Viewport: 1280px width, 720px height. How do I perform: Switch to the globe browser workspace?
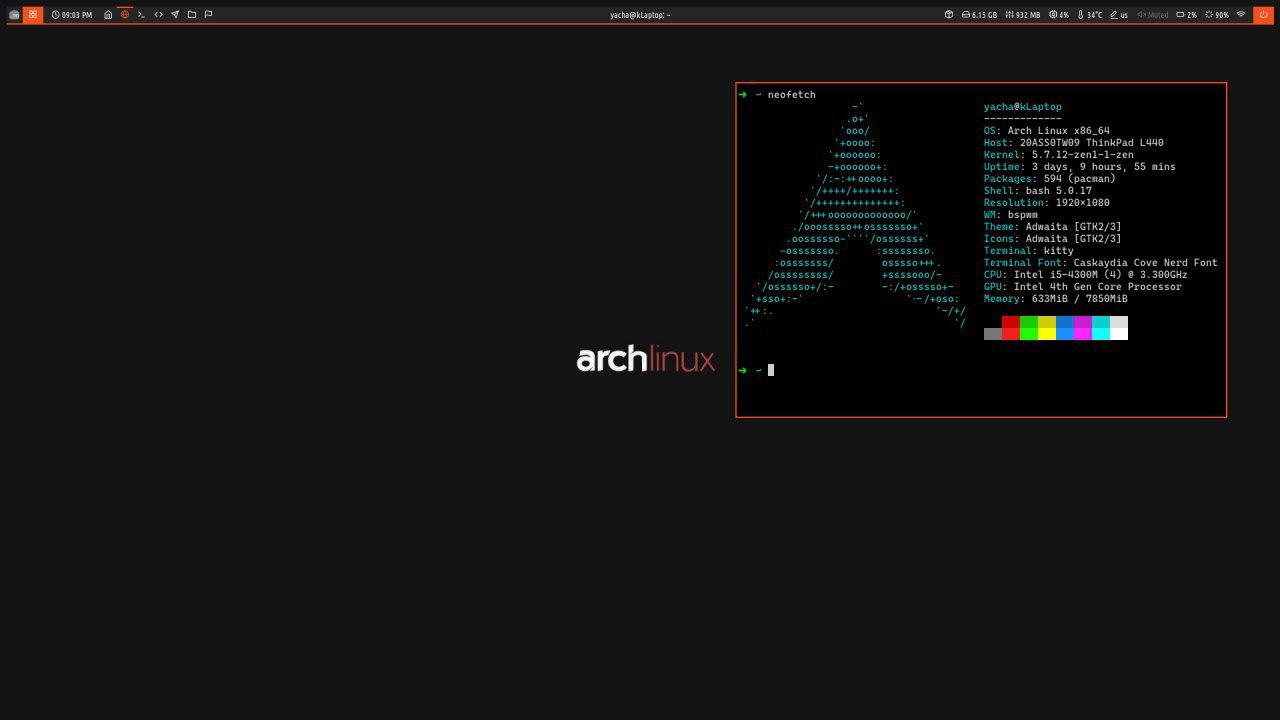click(125, 15)
